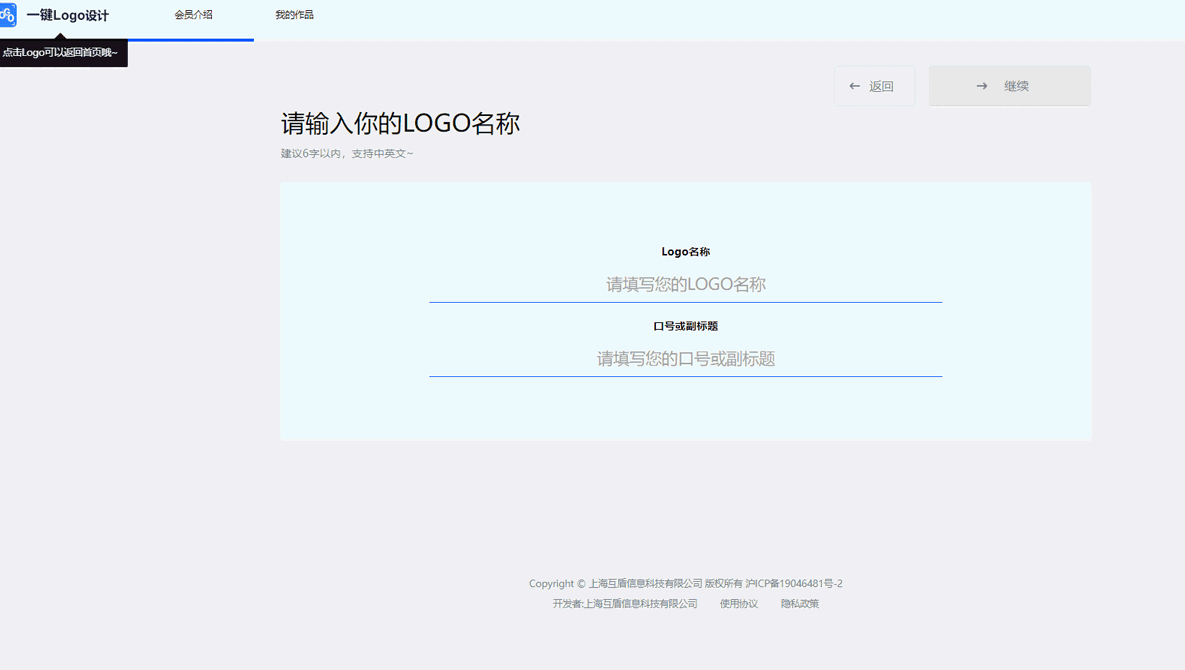
Task: Click the 请填写您的LOGO名称 placeholder area
Action: (x=685, y=284)
